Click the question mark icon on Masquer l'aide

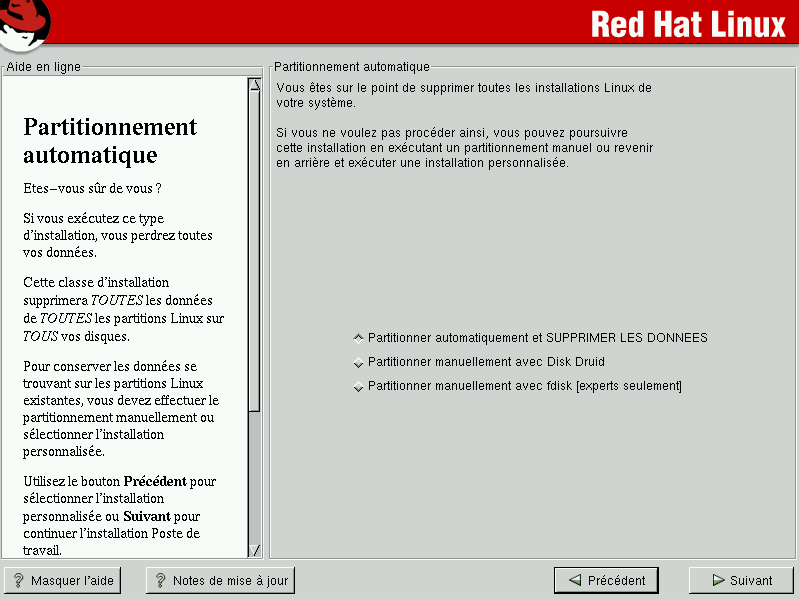click(18, 580)
